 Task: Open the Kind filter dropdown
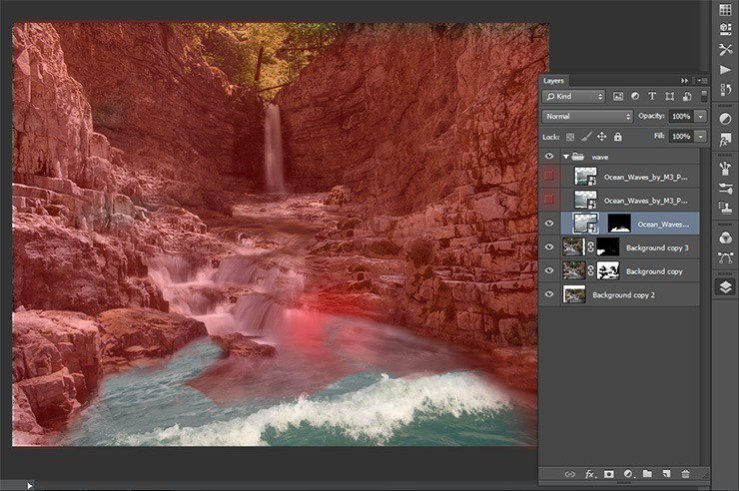[x=573, y=96]
